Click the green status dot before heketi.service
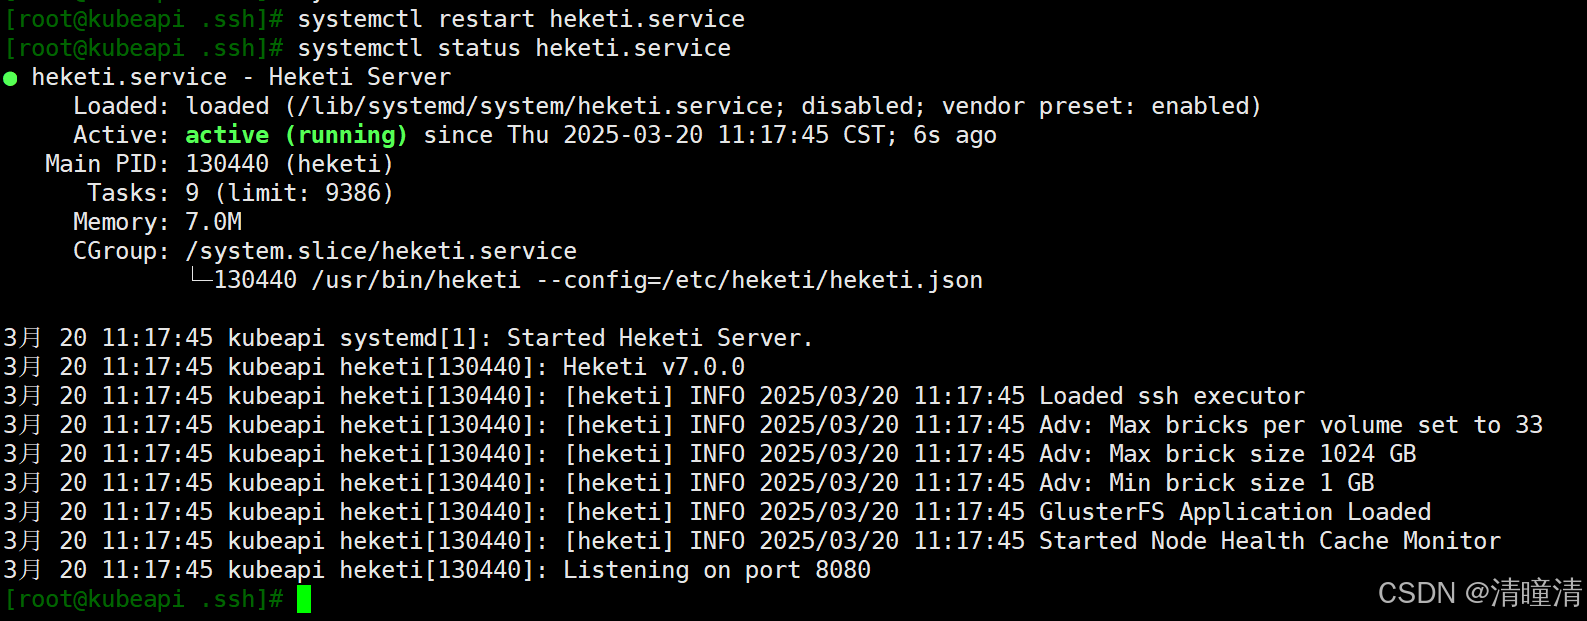Viewport: 1587px width, 621px height. point(10,79)
